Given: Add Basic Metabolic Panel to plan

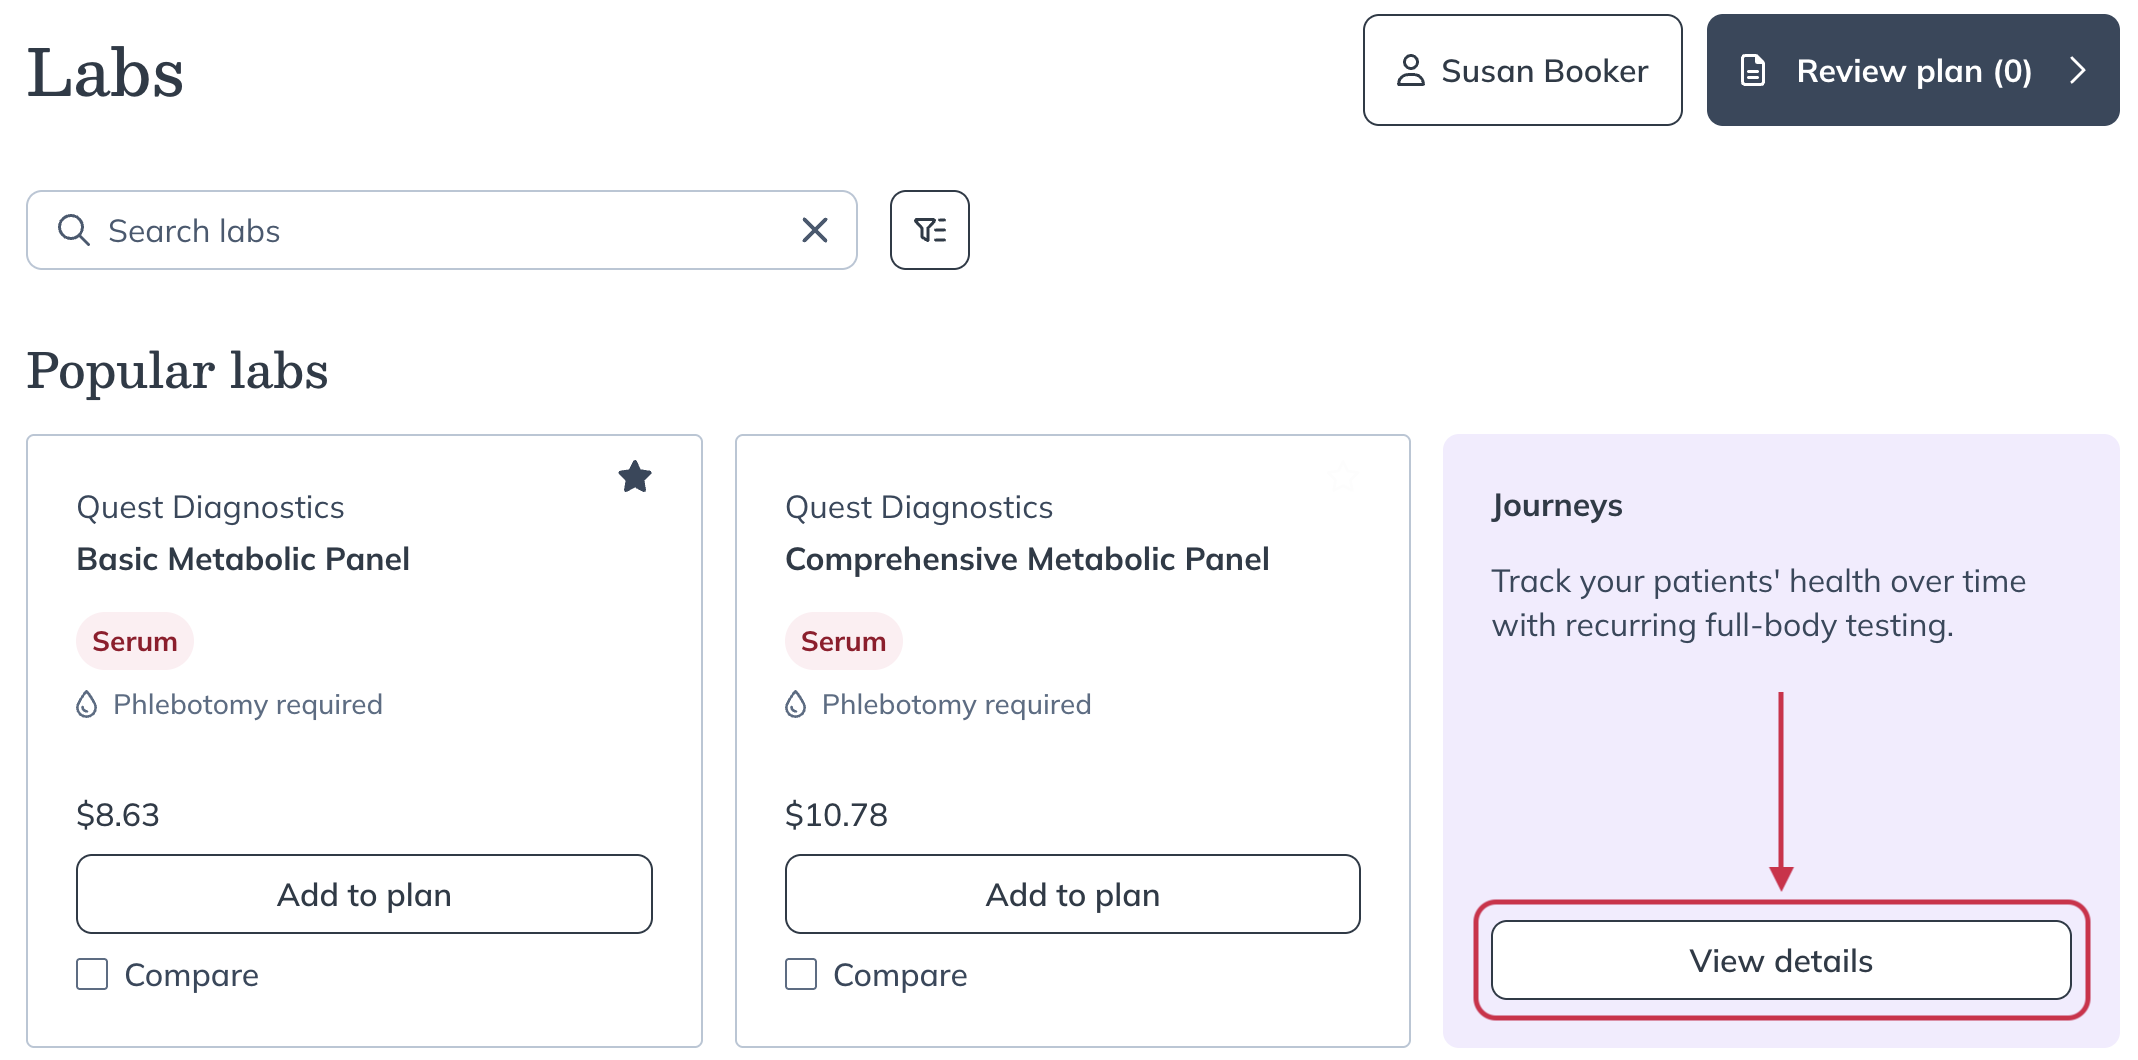Looking at the screenshot, I should pos(364,894).
